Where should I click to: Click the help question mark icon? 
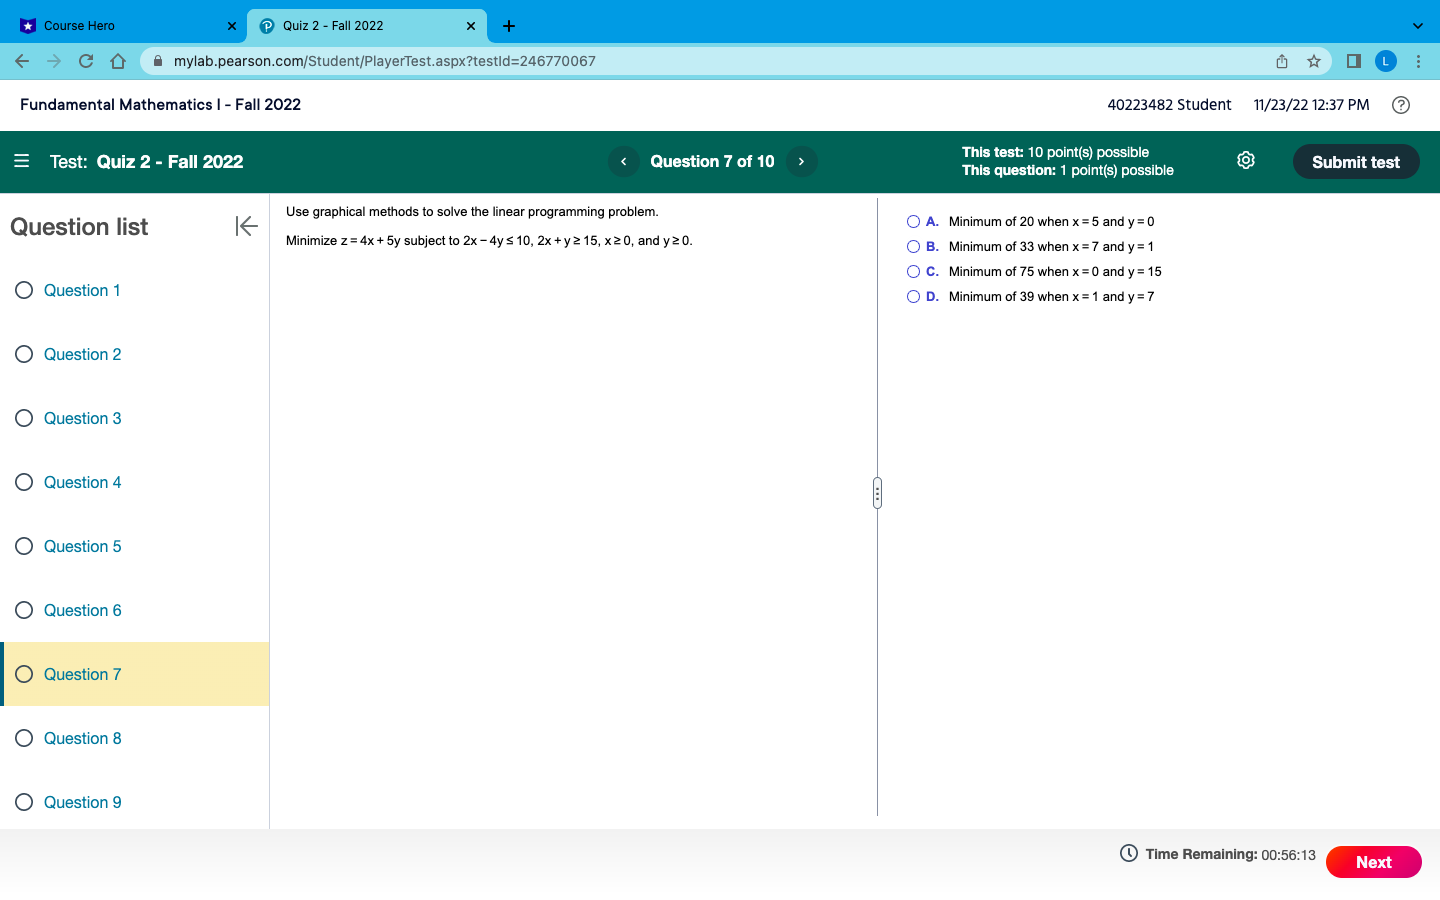[x=1400, y=104]
